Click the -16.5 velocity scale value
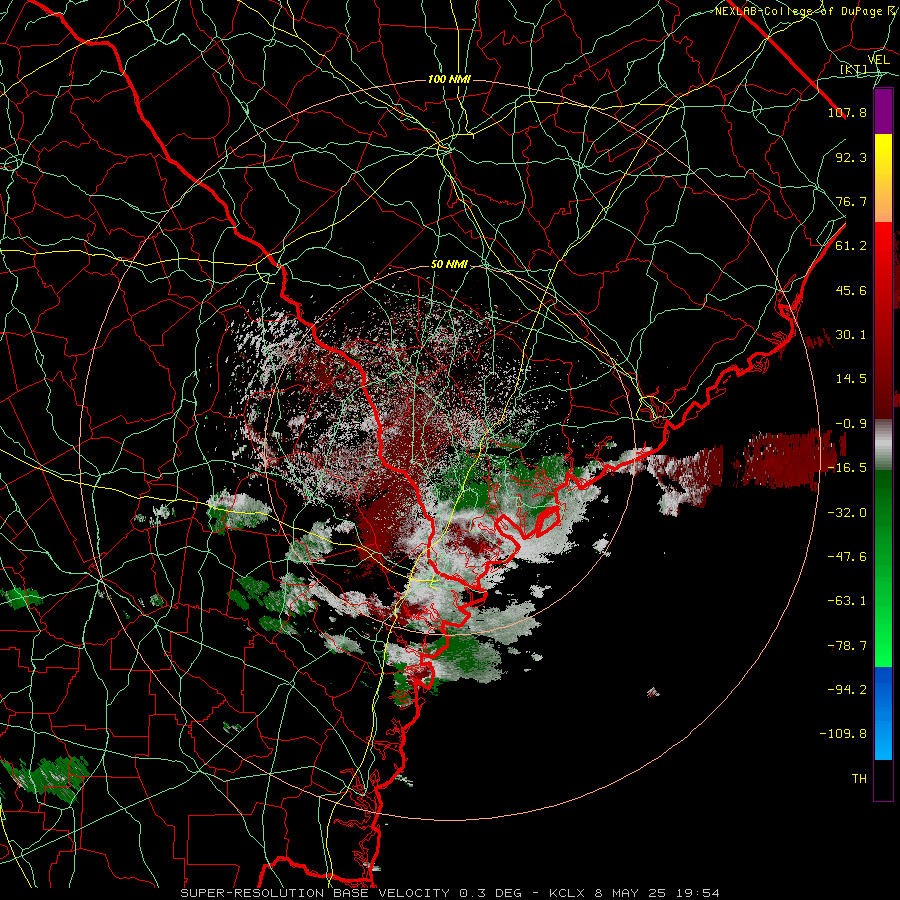The height and width of the screenshot is (900, 900). tap(847, 468)
